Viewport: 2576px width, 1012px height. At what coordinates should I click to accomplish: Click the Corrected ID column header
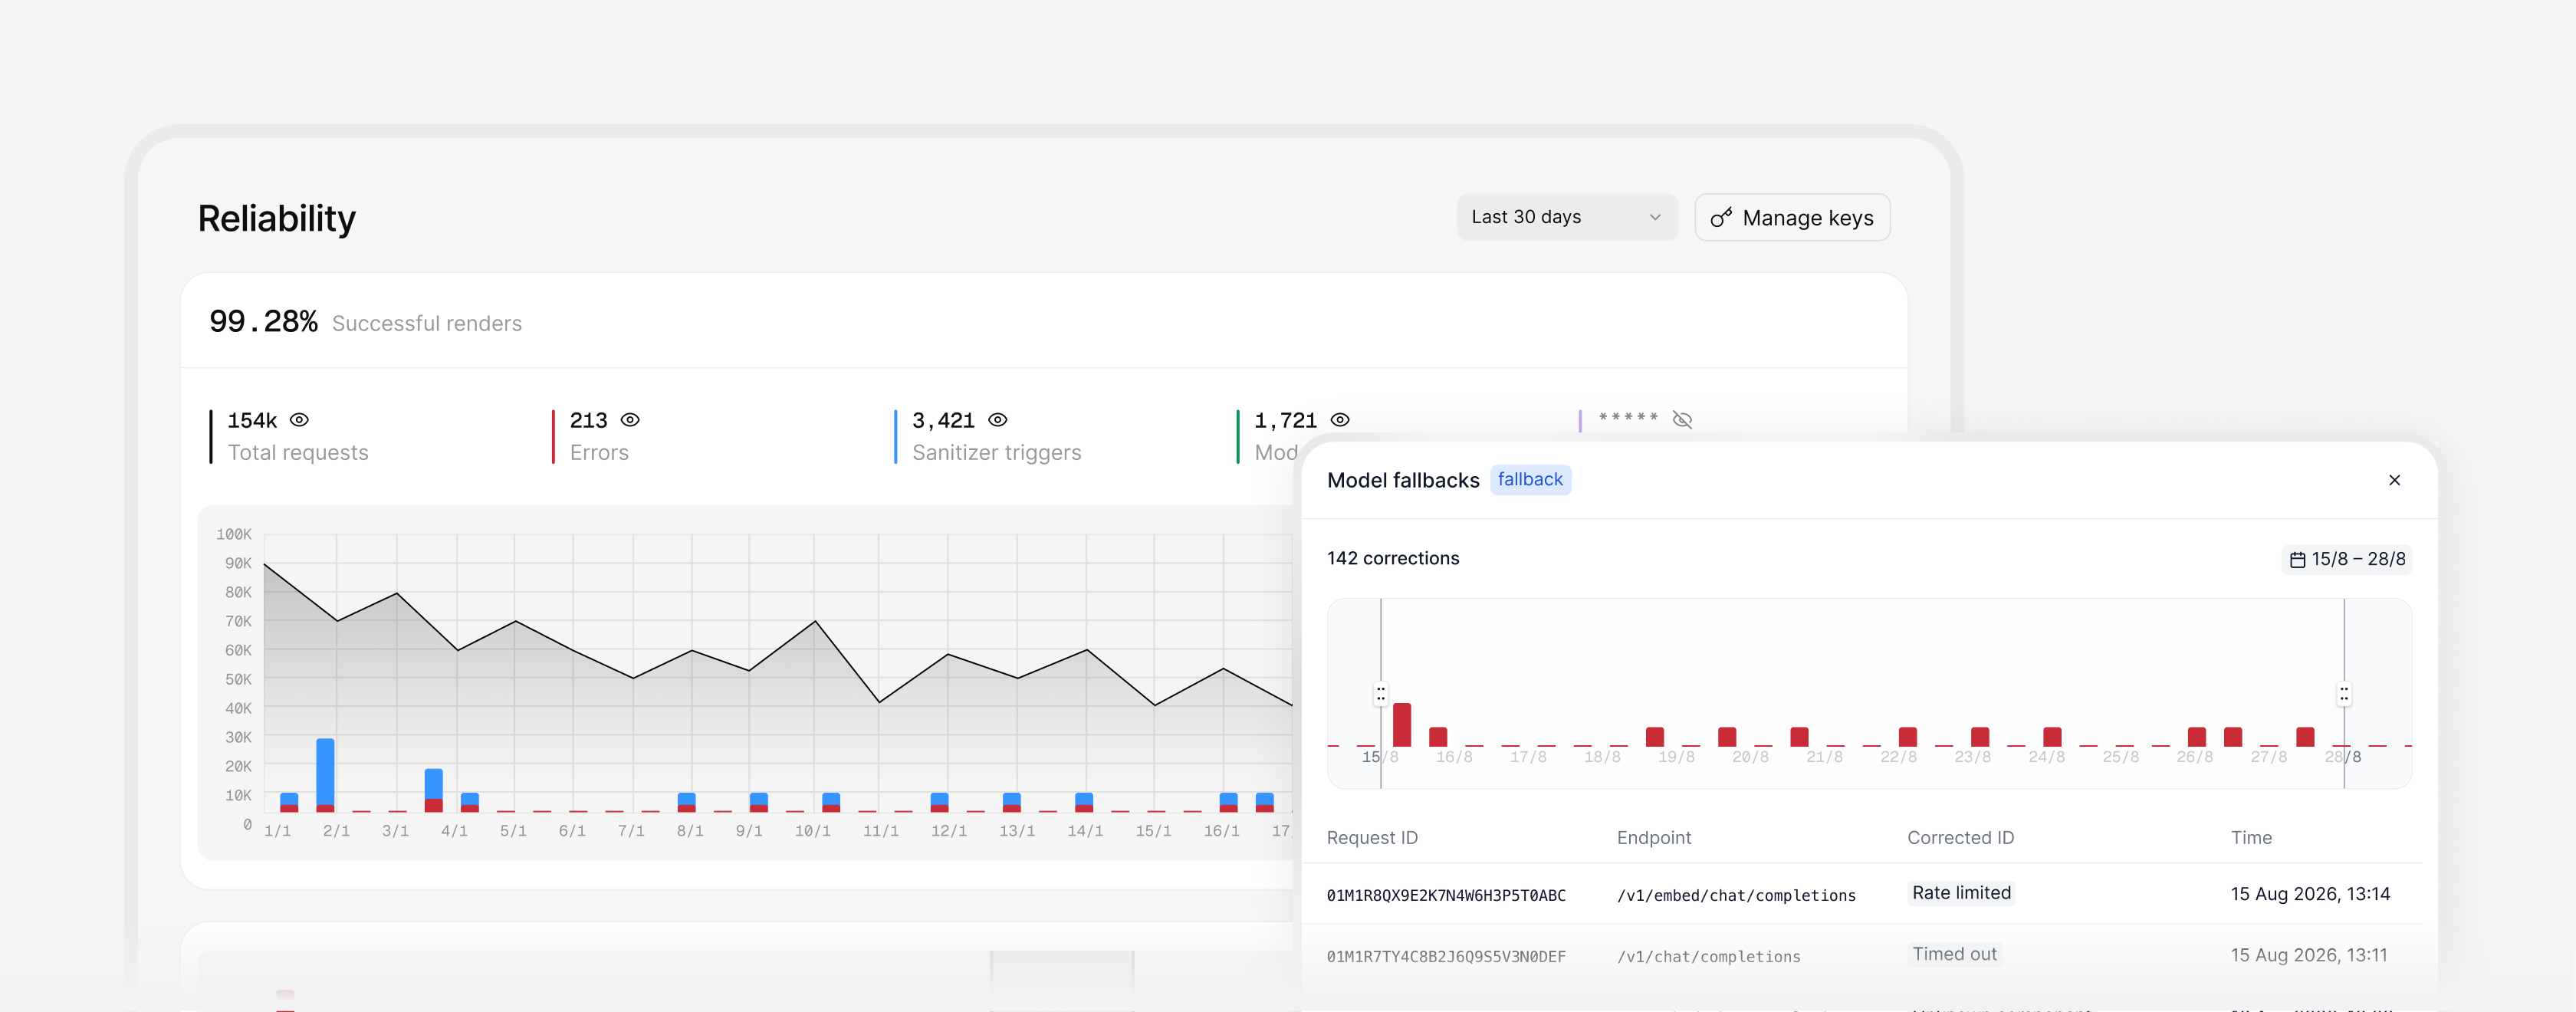click(1960, 838)
